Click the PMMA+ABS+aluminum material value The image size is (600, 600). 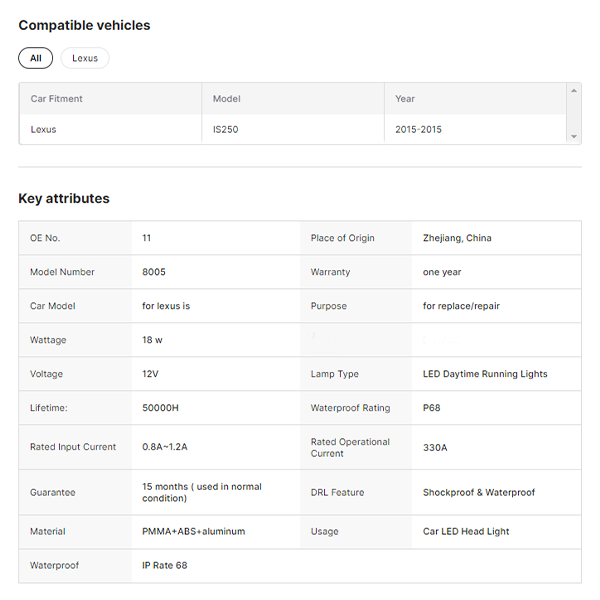tap(193, 531)
